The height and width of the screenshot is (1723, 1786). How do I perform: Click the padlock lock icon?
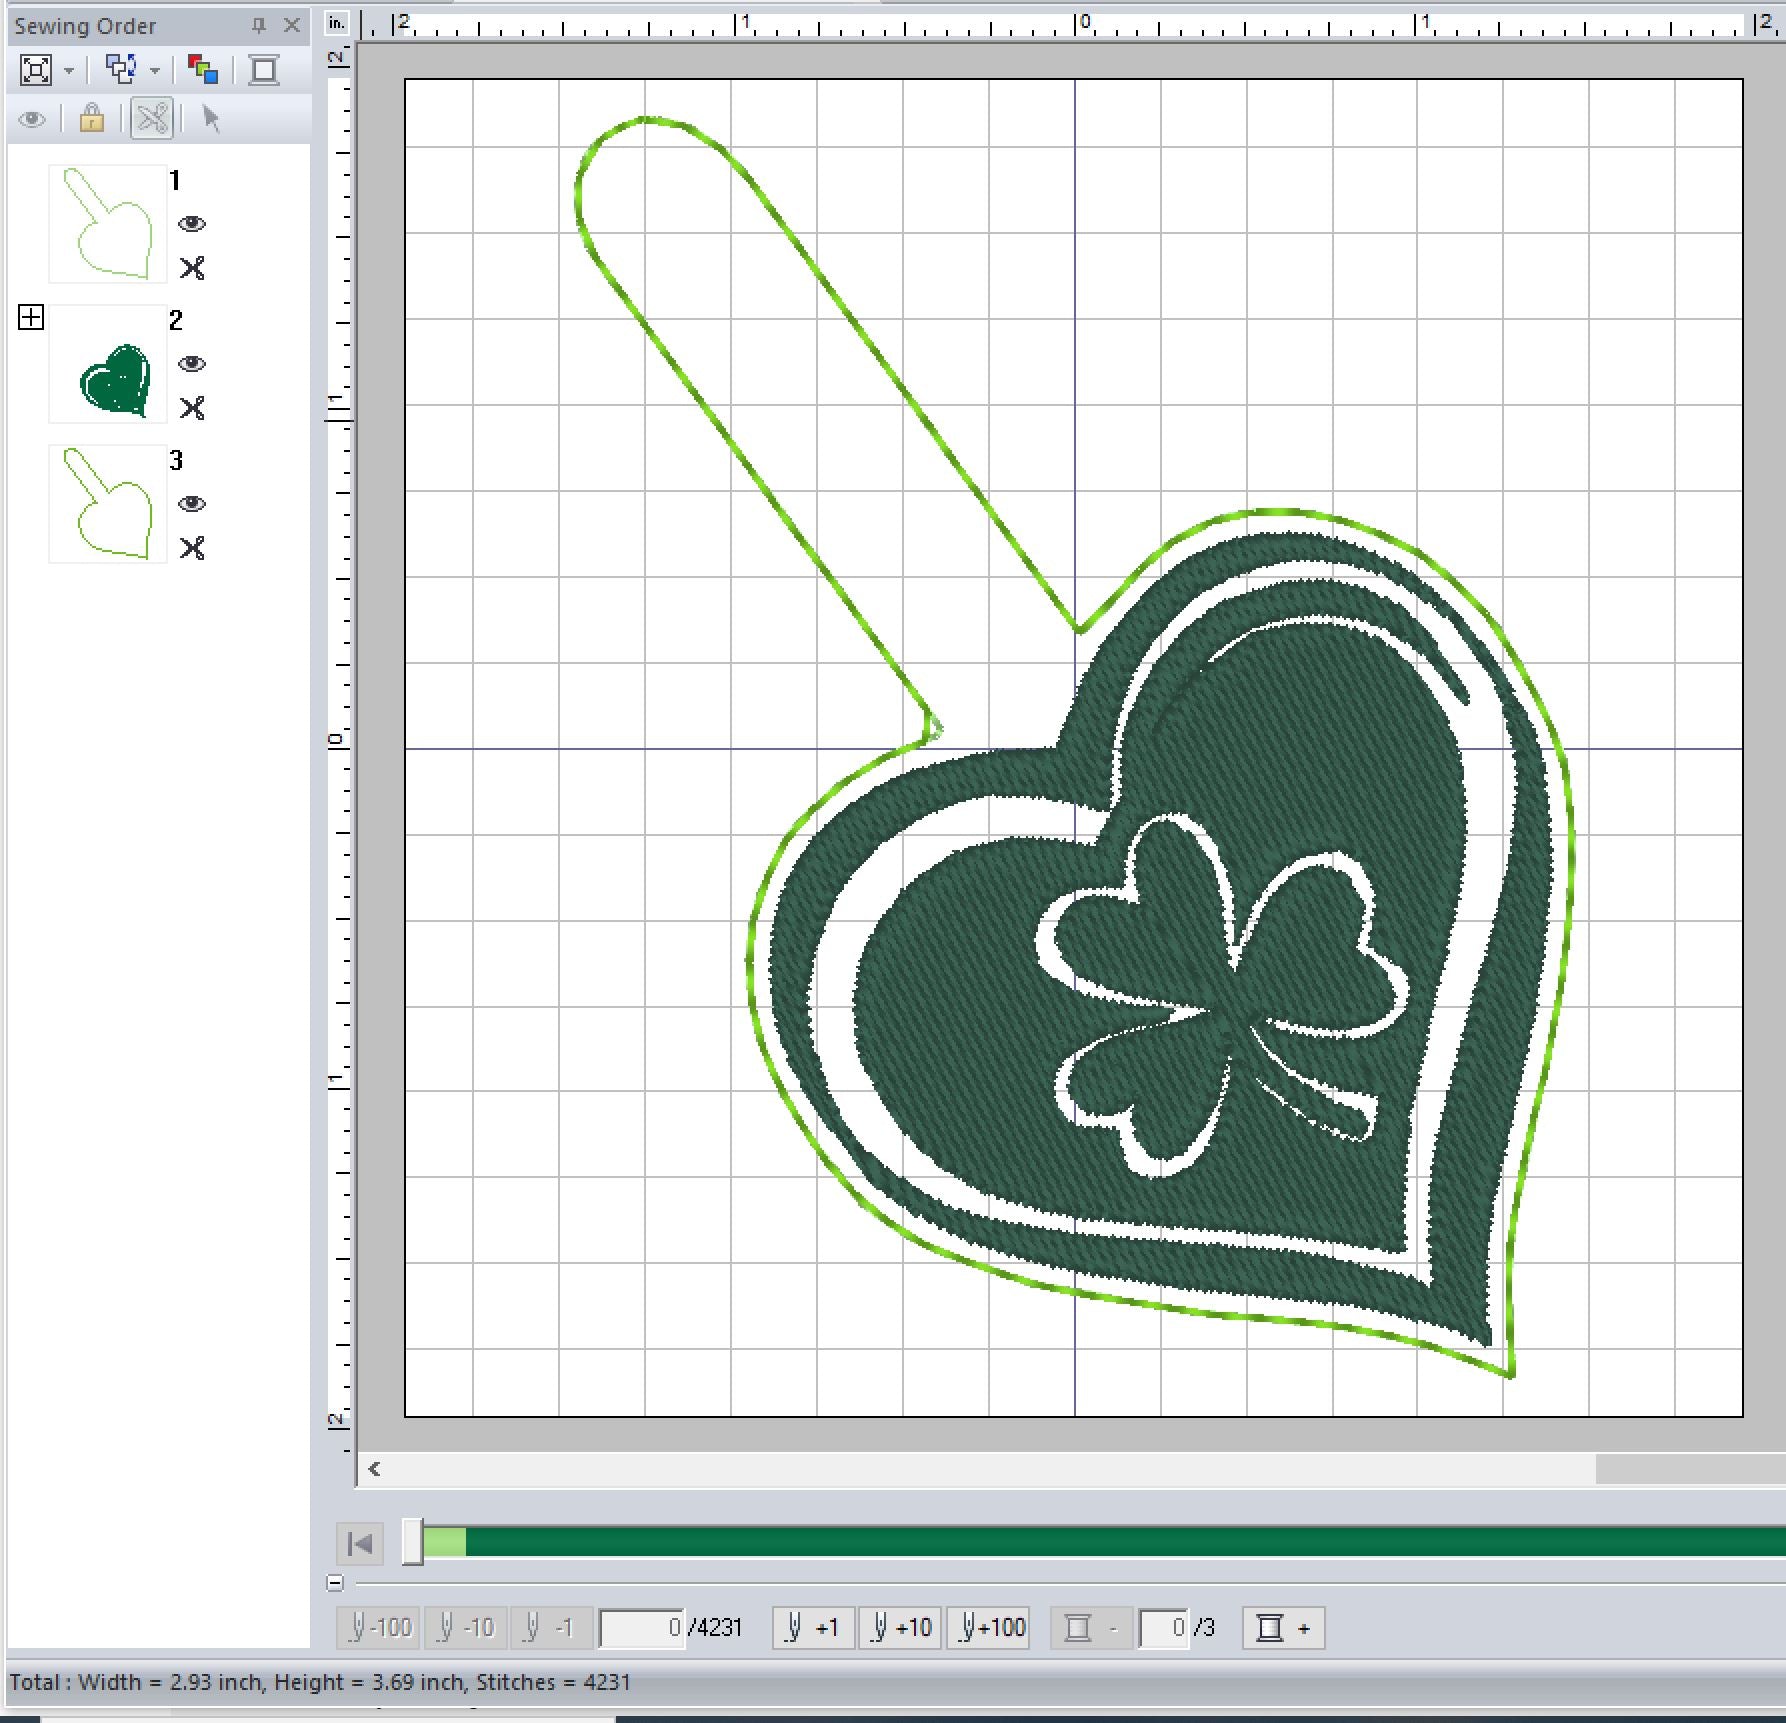click(92, 119)
